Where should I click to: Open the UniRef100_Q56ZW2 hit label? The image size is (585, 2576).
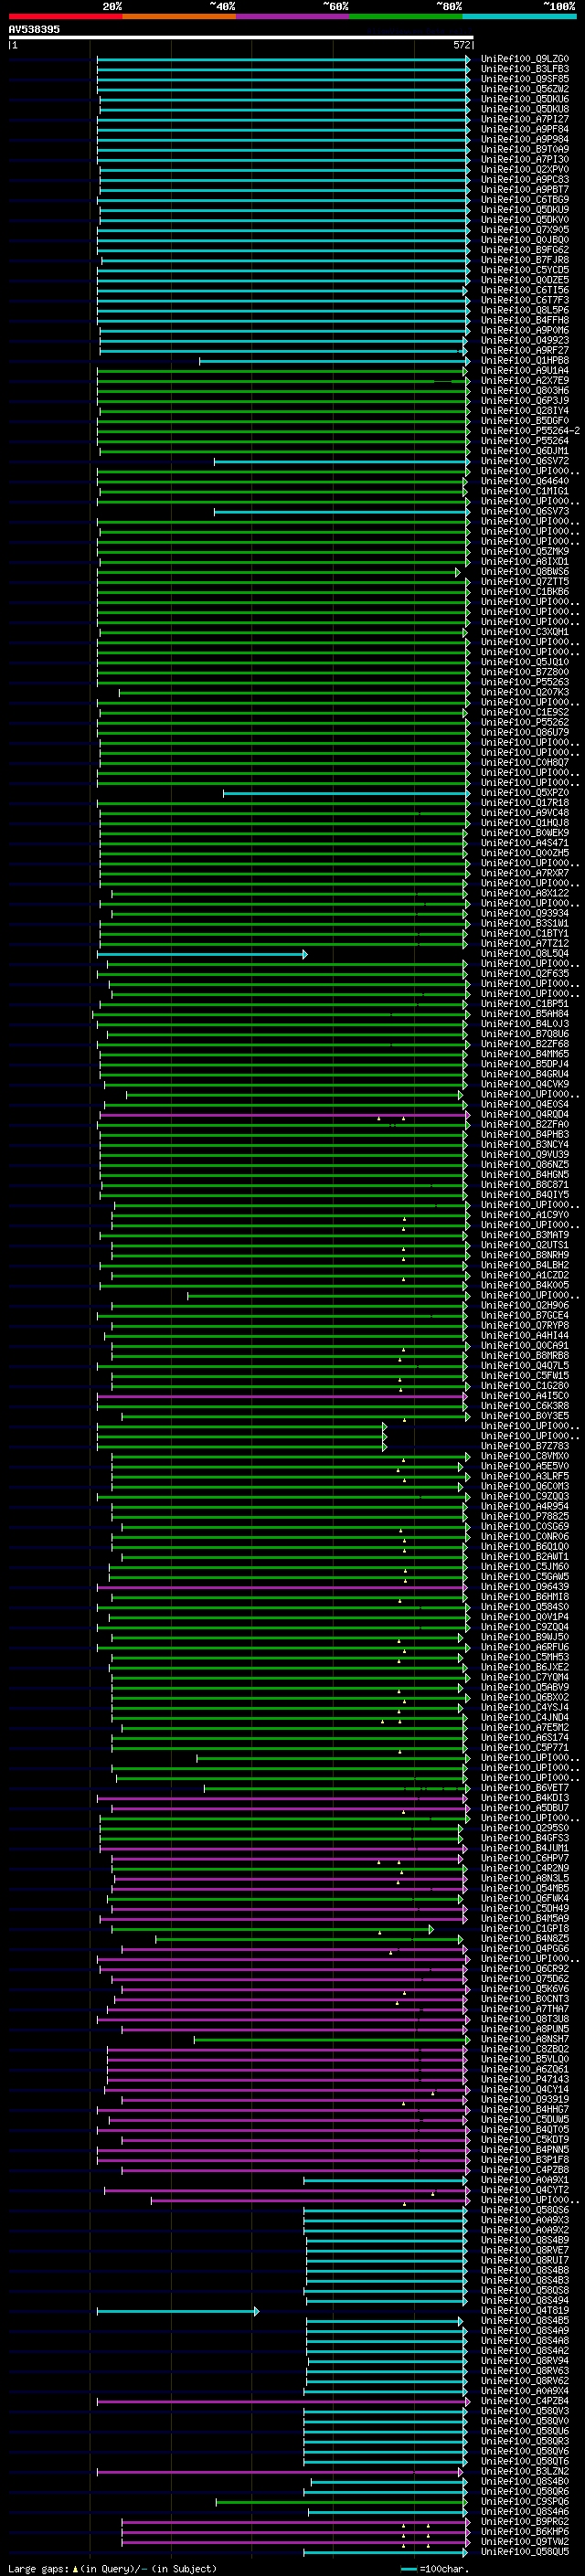pyautogui.click(x=524, y=89)
